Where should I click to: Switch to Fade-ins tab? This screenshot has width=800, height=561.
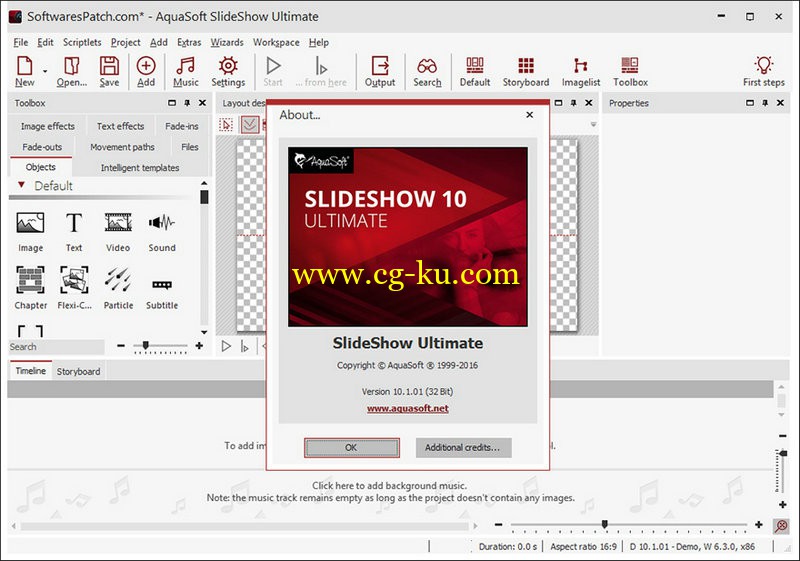pos(182,126)
